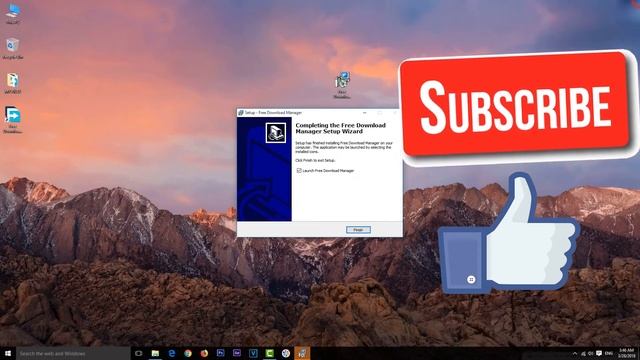Screen dimensions: 640x360
Task: Open the network status tray icon
Action: pos(583,353)
